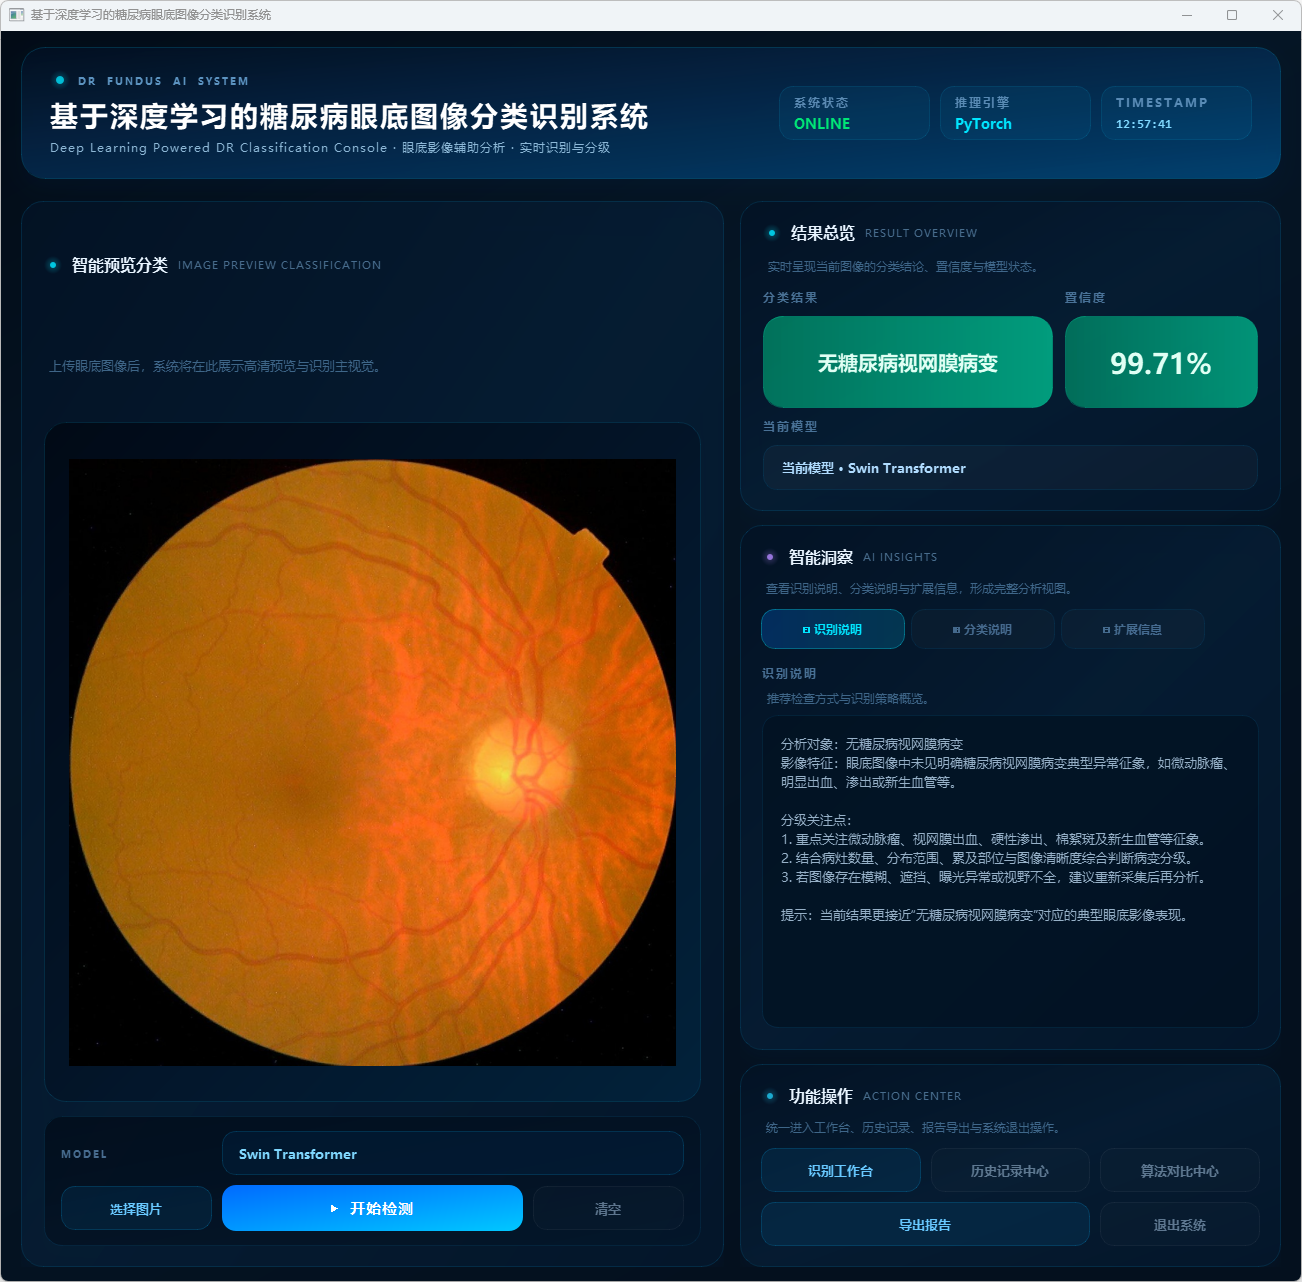The image size is (1302, 1282).
Task: Open 算法对比中心
Action: [x=1179, y=1171]
